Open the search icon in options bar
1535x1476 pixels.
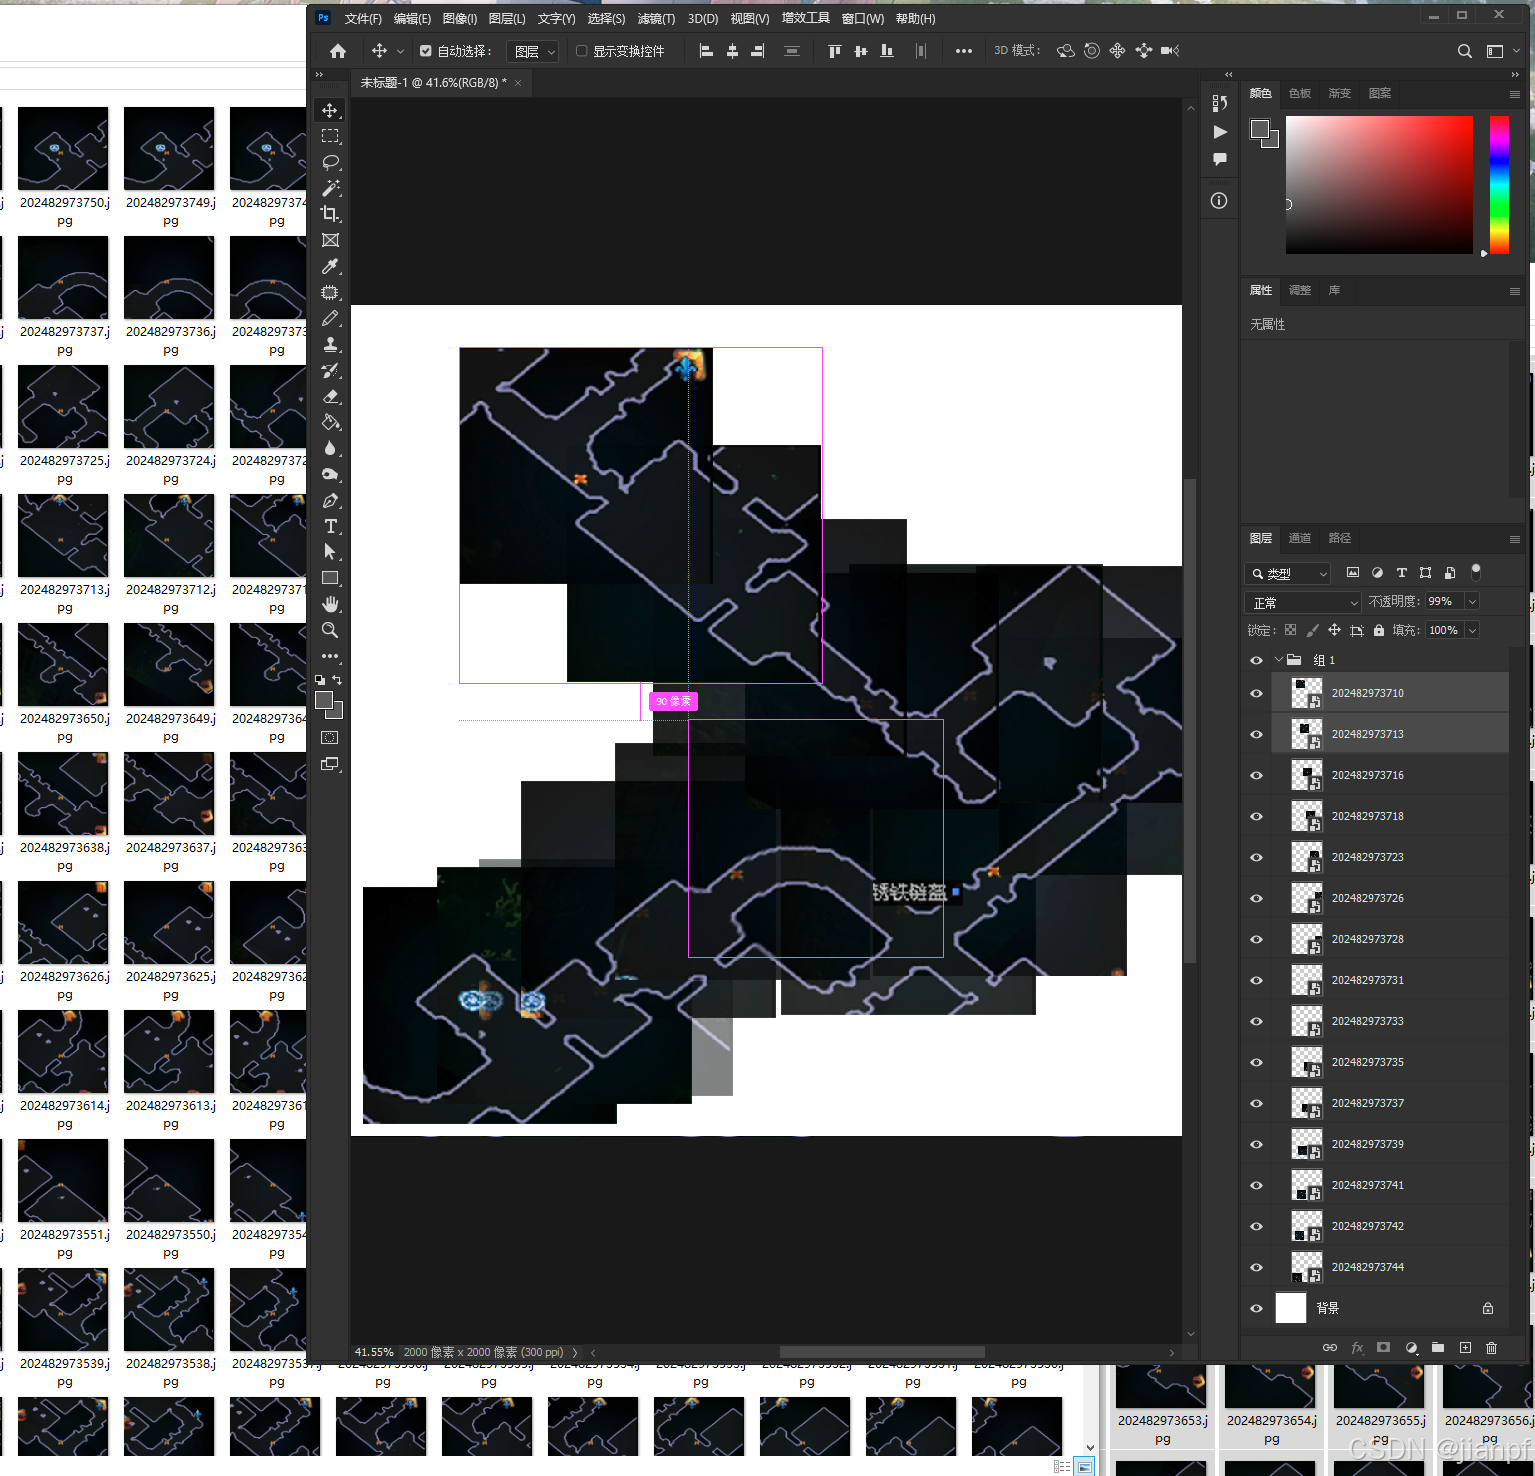pos(1464,51)
